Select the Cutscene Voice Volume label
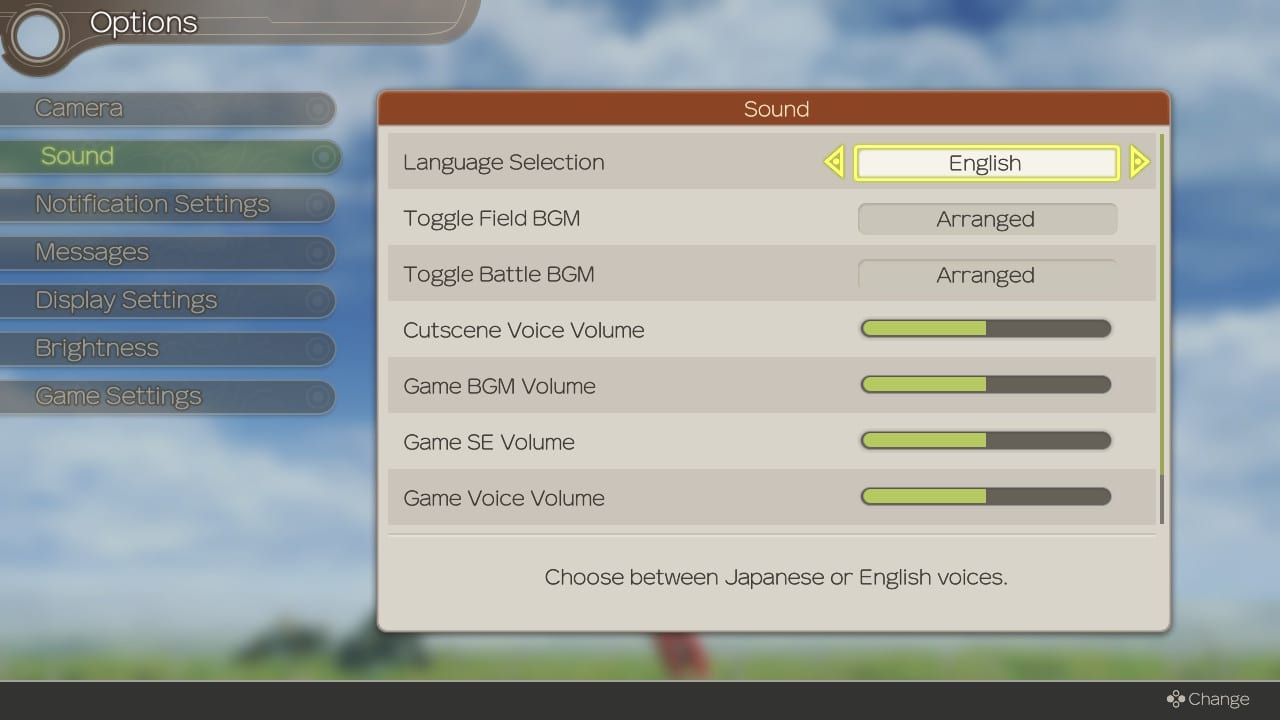The width and height of the screenshot is (1280, 720). [x=523, y=330]
